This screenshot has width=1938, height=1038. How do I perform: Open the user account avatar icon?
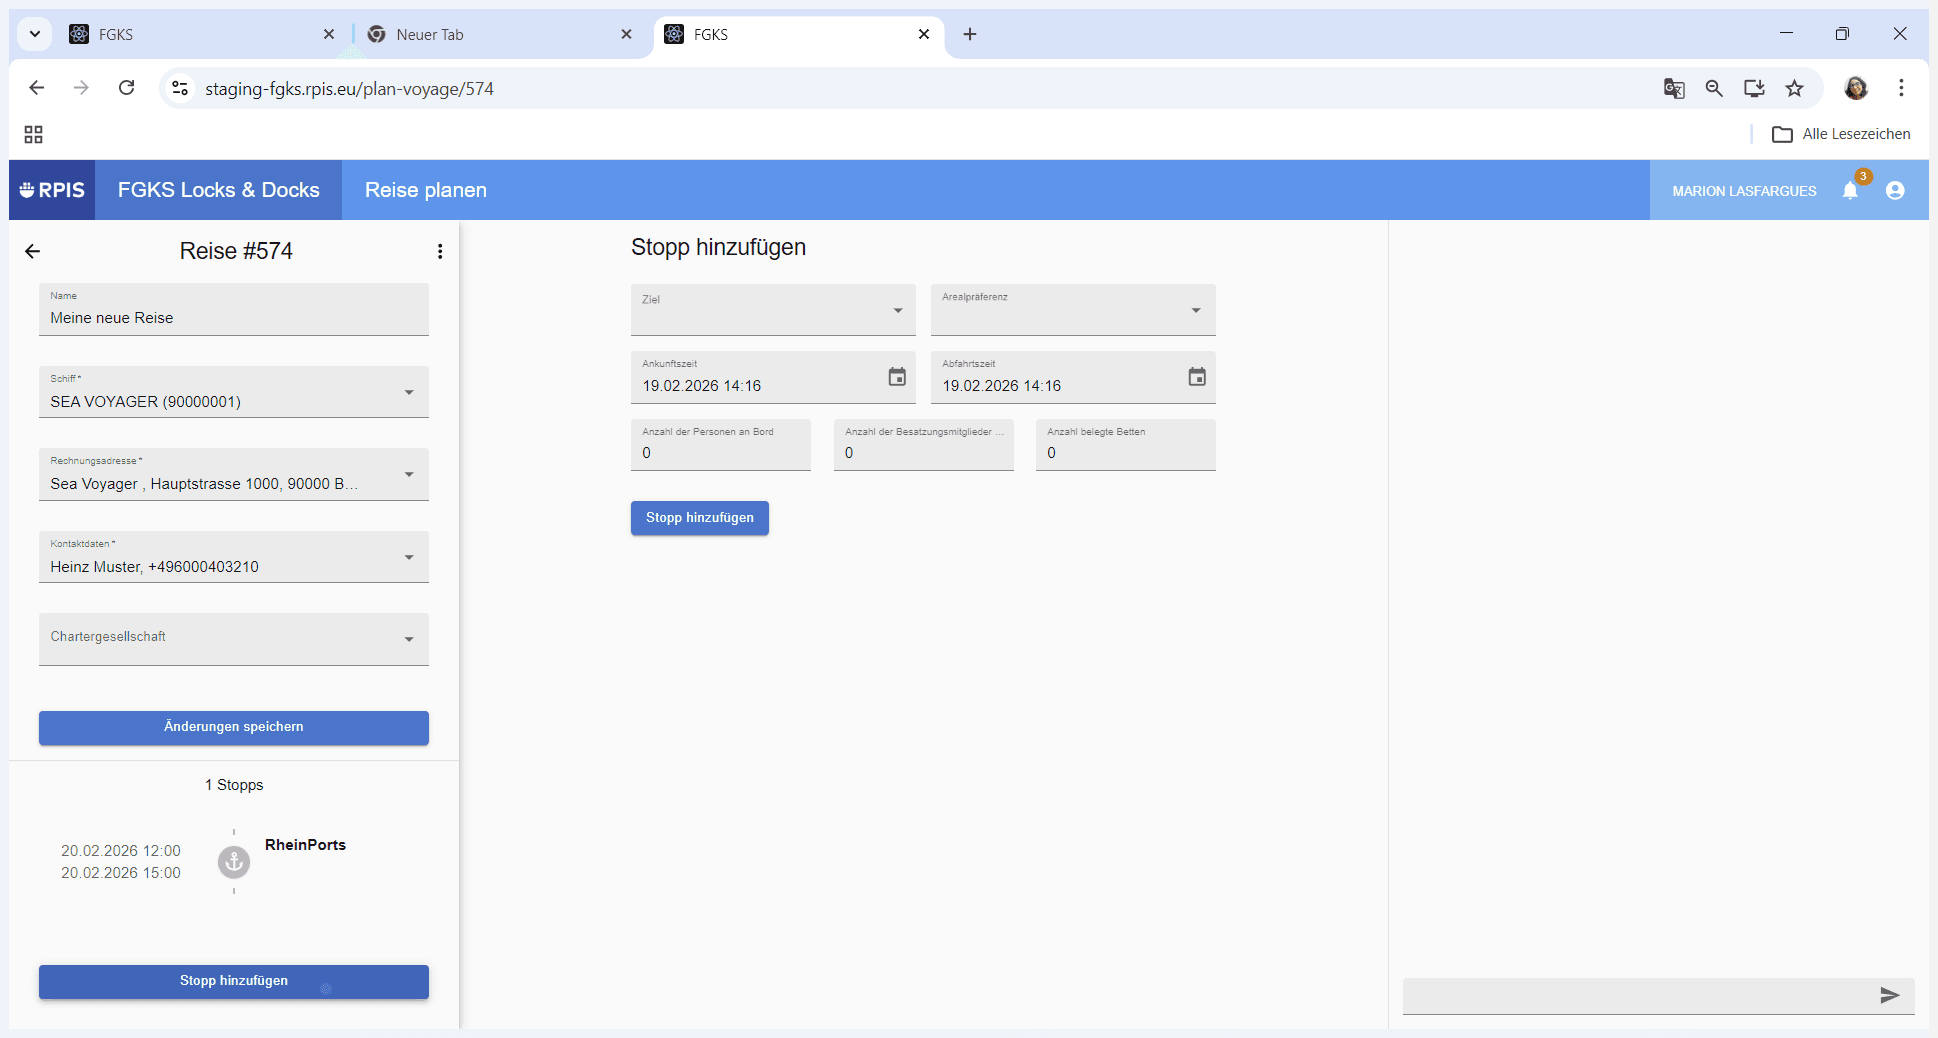pyautogui.click(x=1895, y=190)
